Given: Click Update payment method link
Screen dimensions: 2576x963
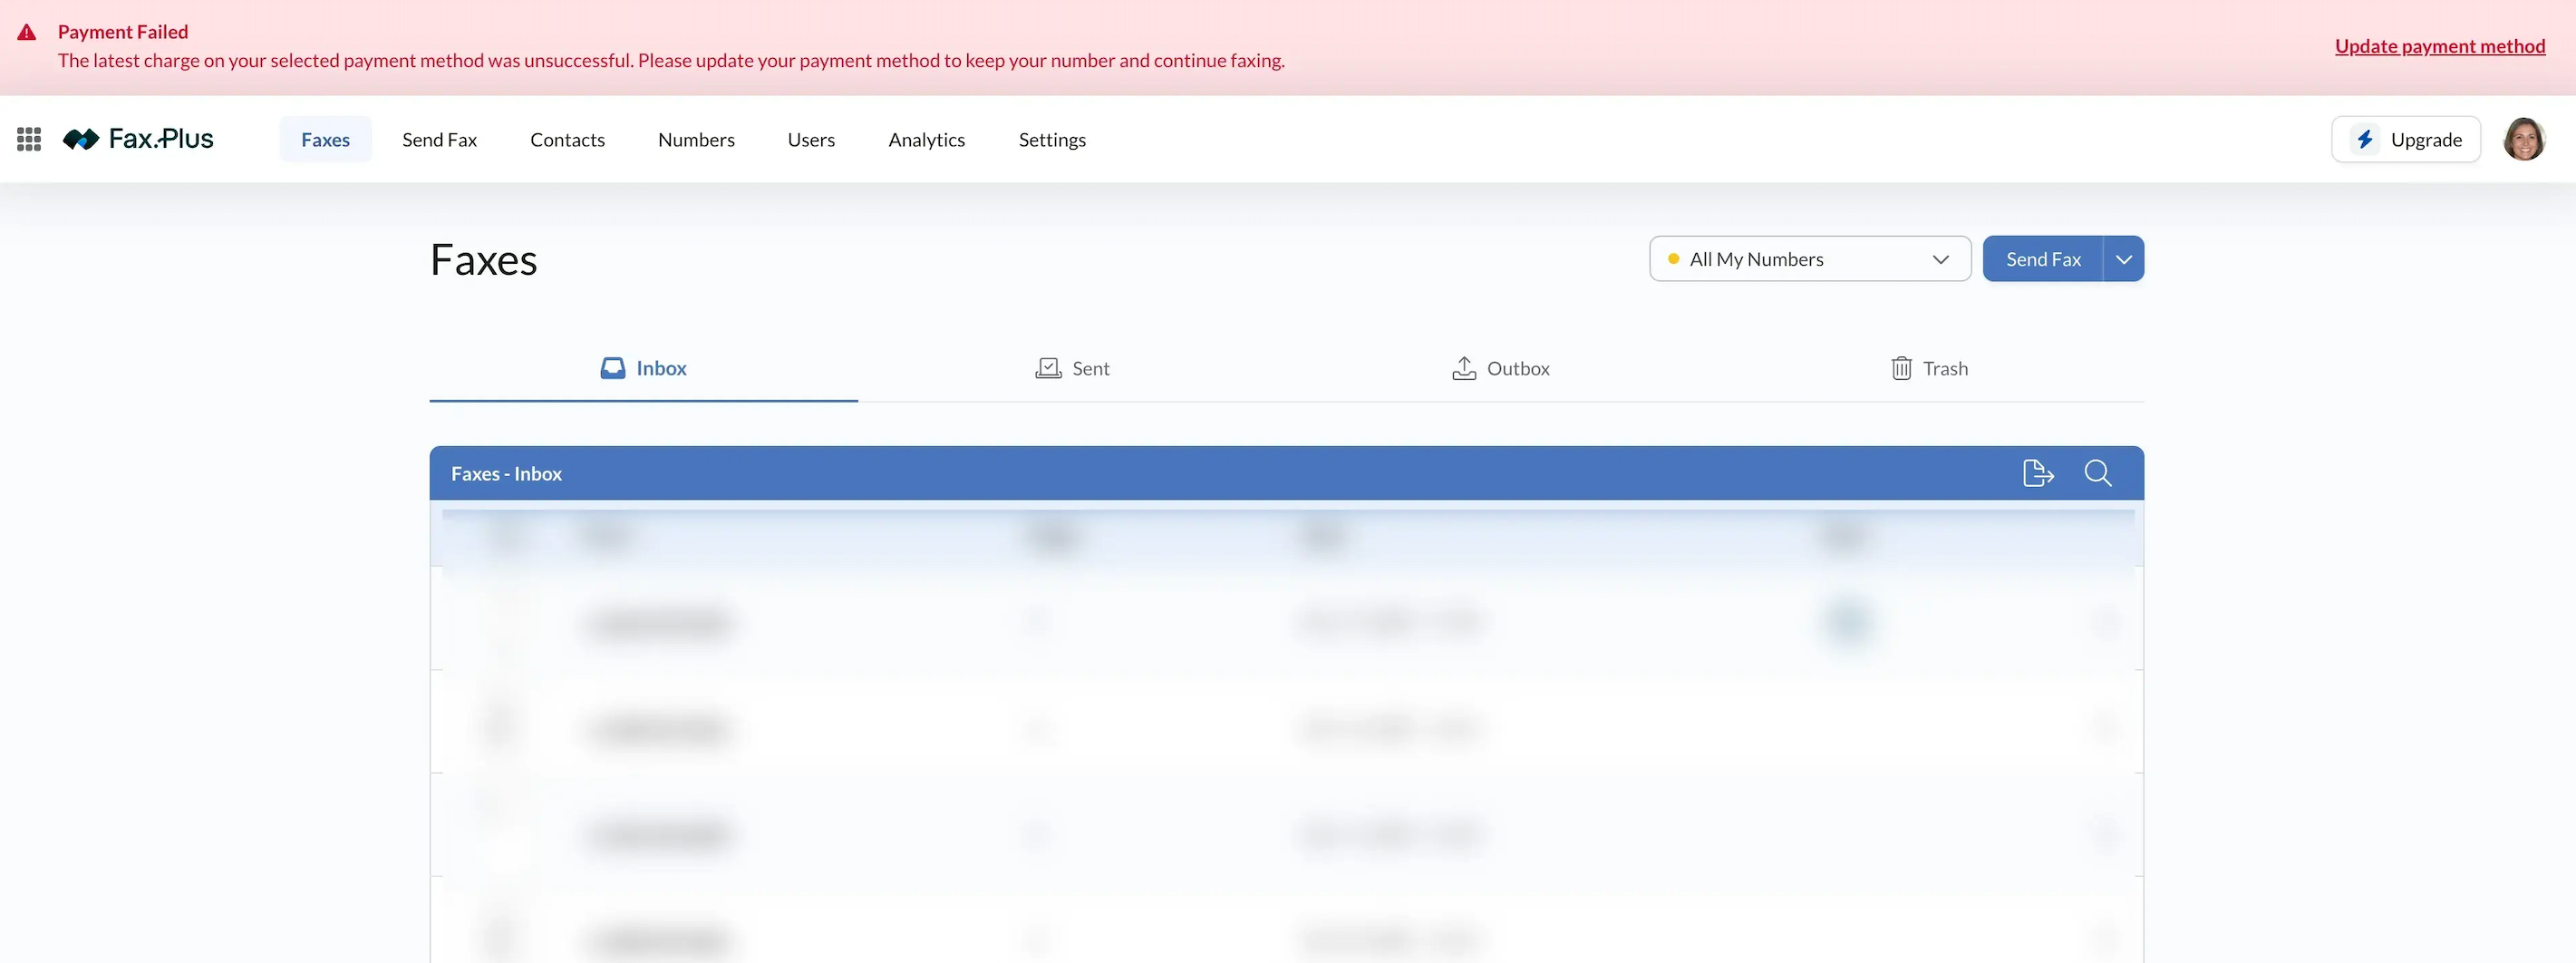Looking at the screenshot, I should pos(2439,46).
